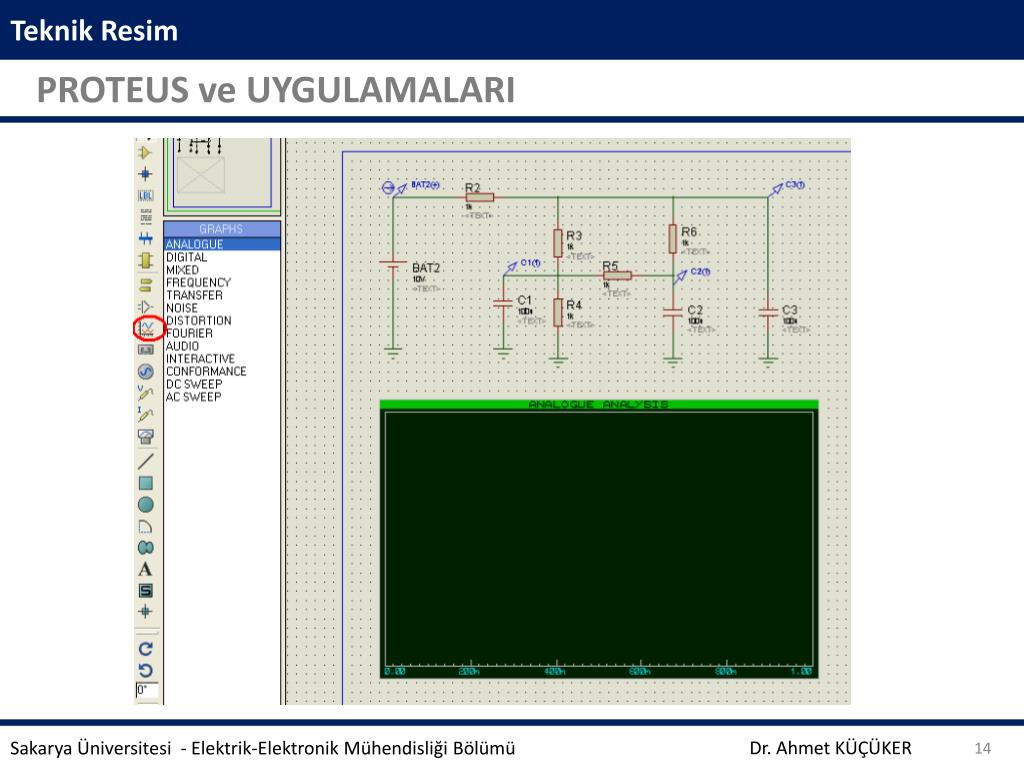
Task: Select the Current probe tool
Action: 145,414
